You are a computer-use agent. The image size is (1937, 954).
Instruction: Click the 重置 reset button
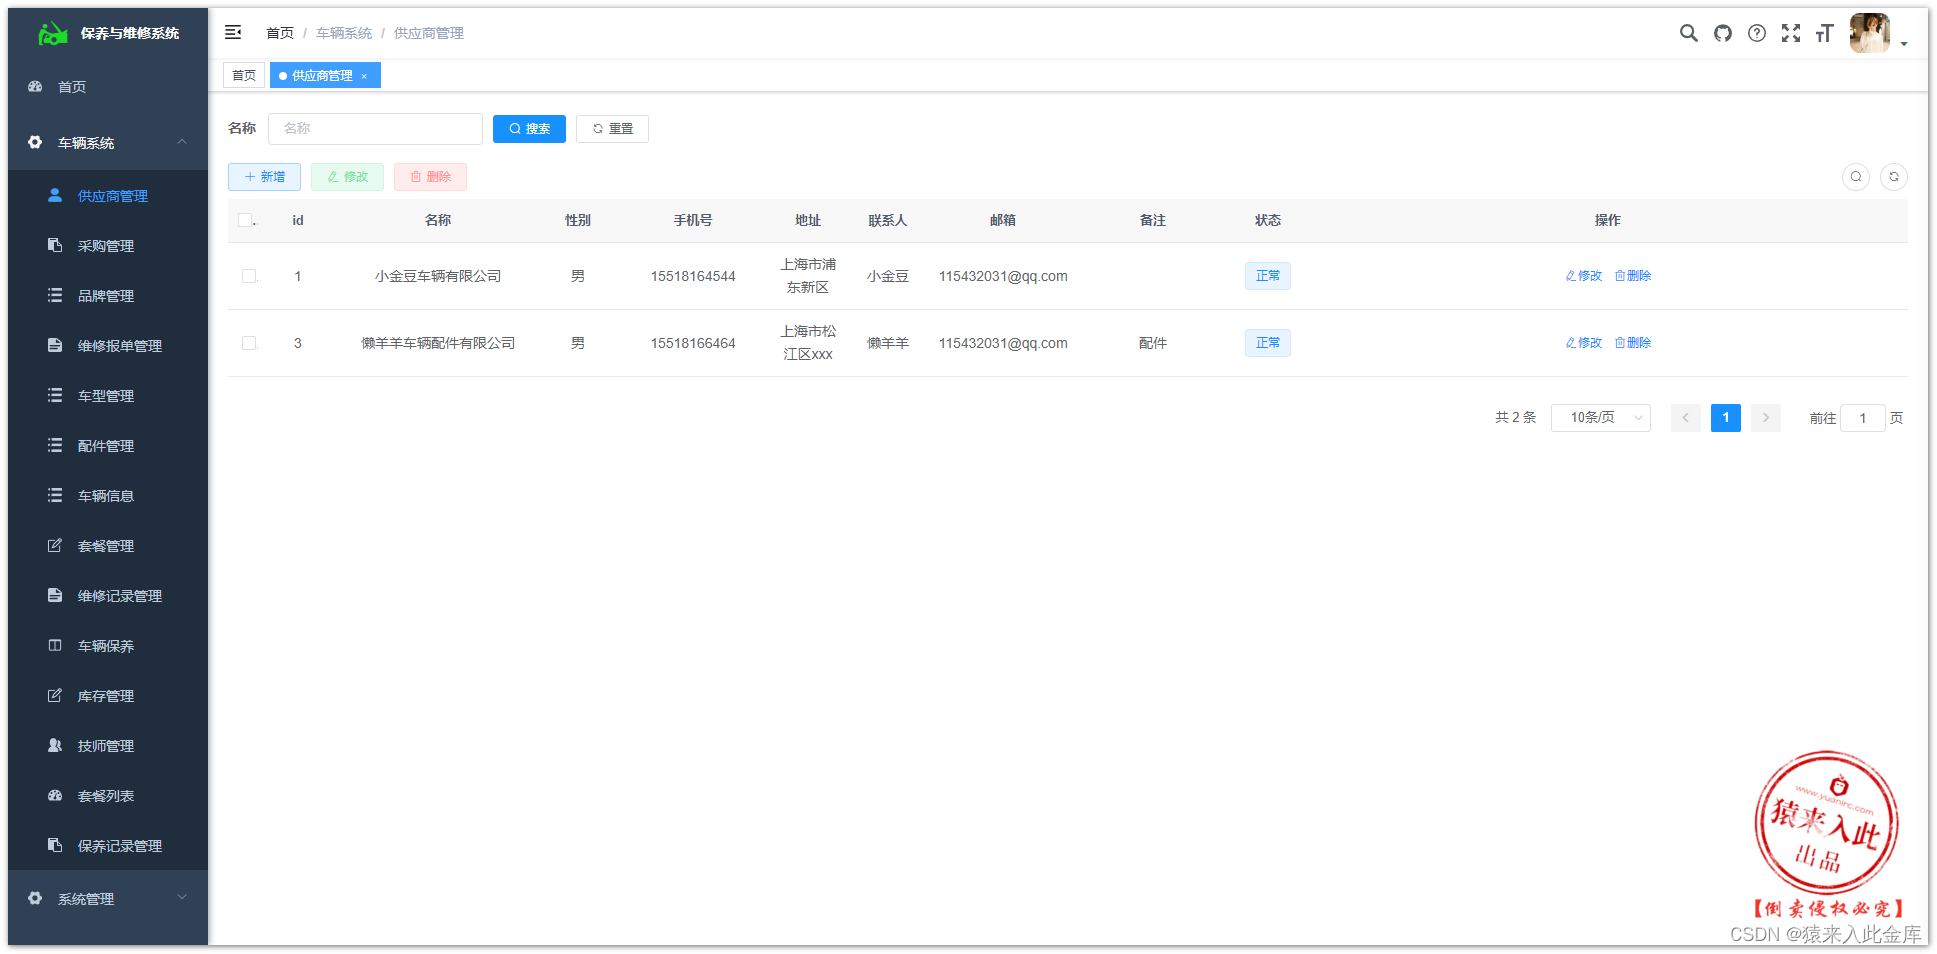[x=612, y=129]
